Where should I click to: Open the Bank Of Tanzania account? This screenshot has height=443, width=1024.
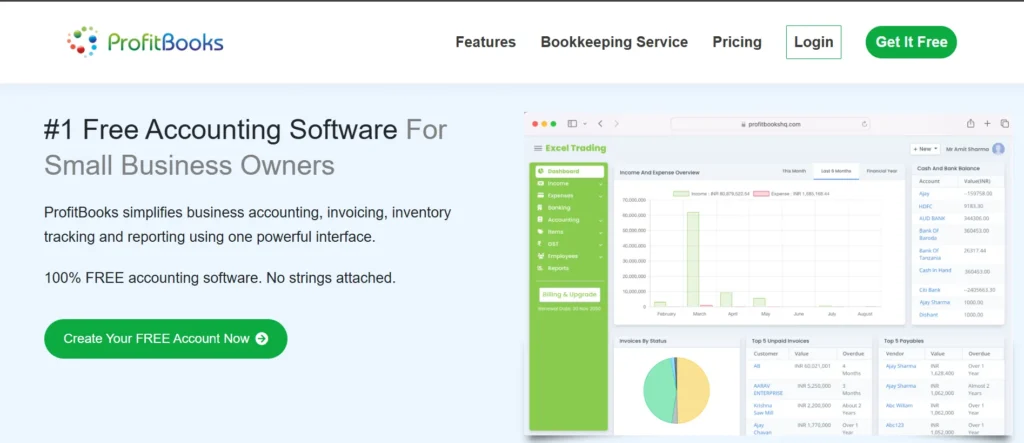pos(930,254)
